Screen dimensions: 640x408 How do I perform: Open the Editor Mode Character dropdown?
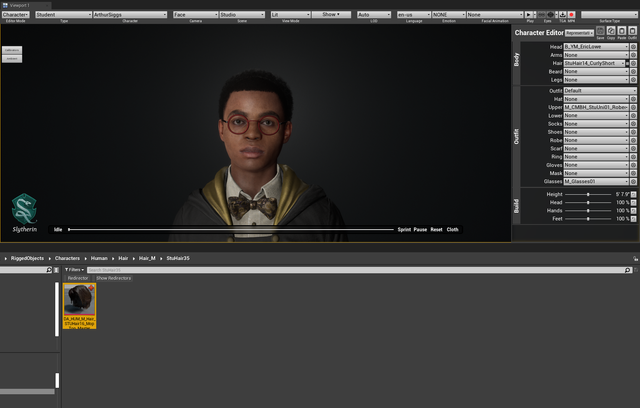(x=16, y=15)
